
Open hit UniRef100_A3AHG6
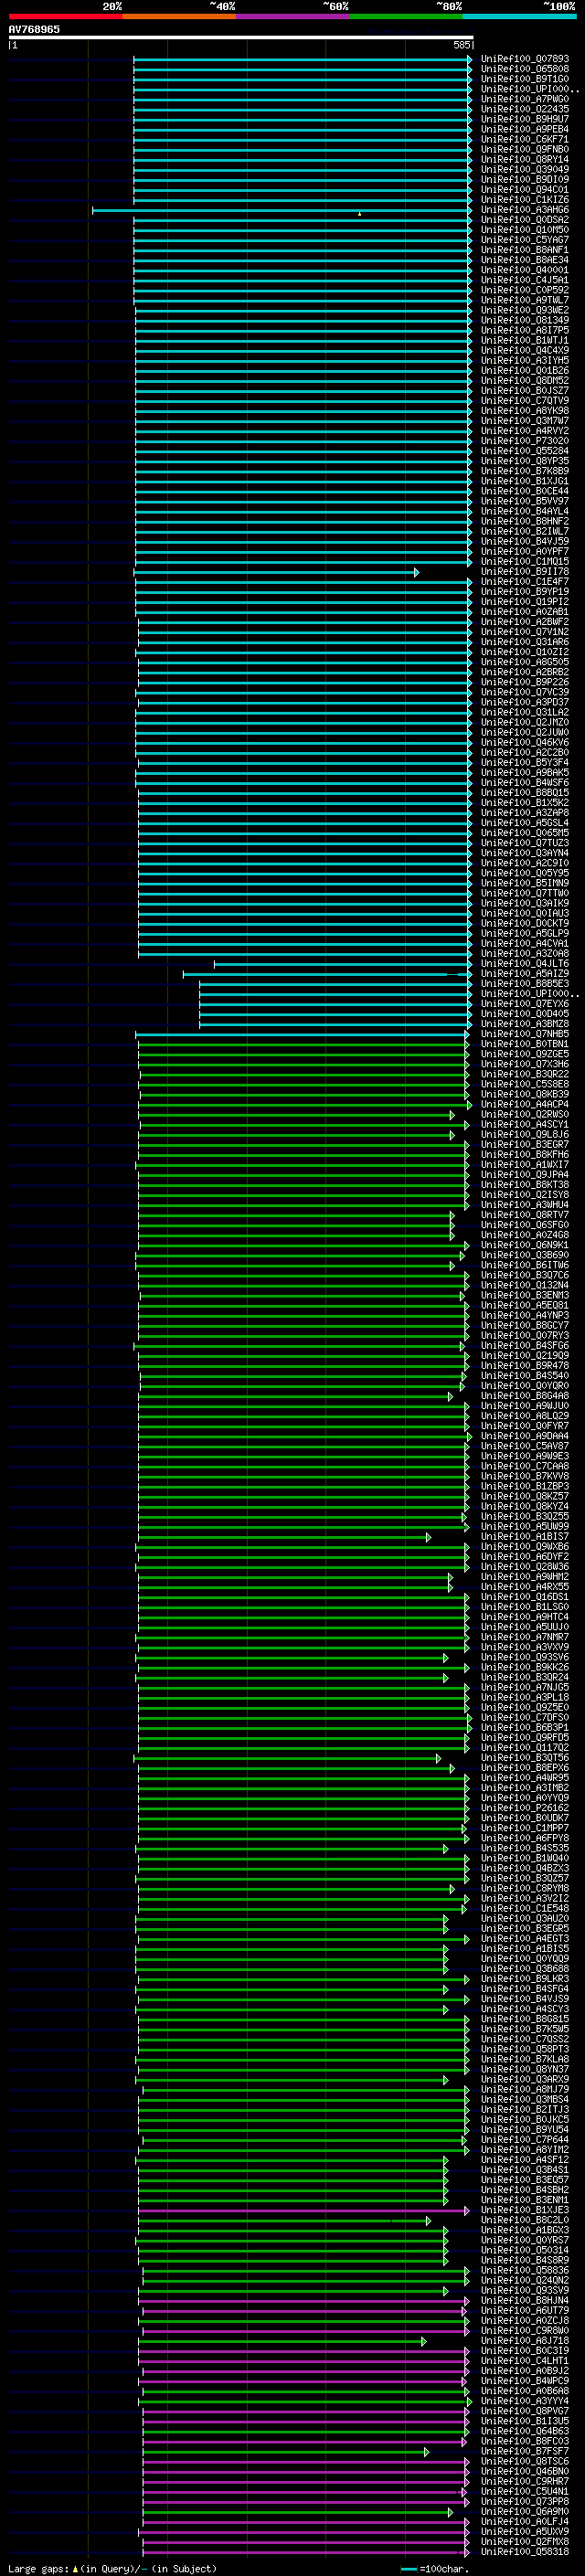coord(525,210)
